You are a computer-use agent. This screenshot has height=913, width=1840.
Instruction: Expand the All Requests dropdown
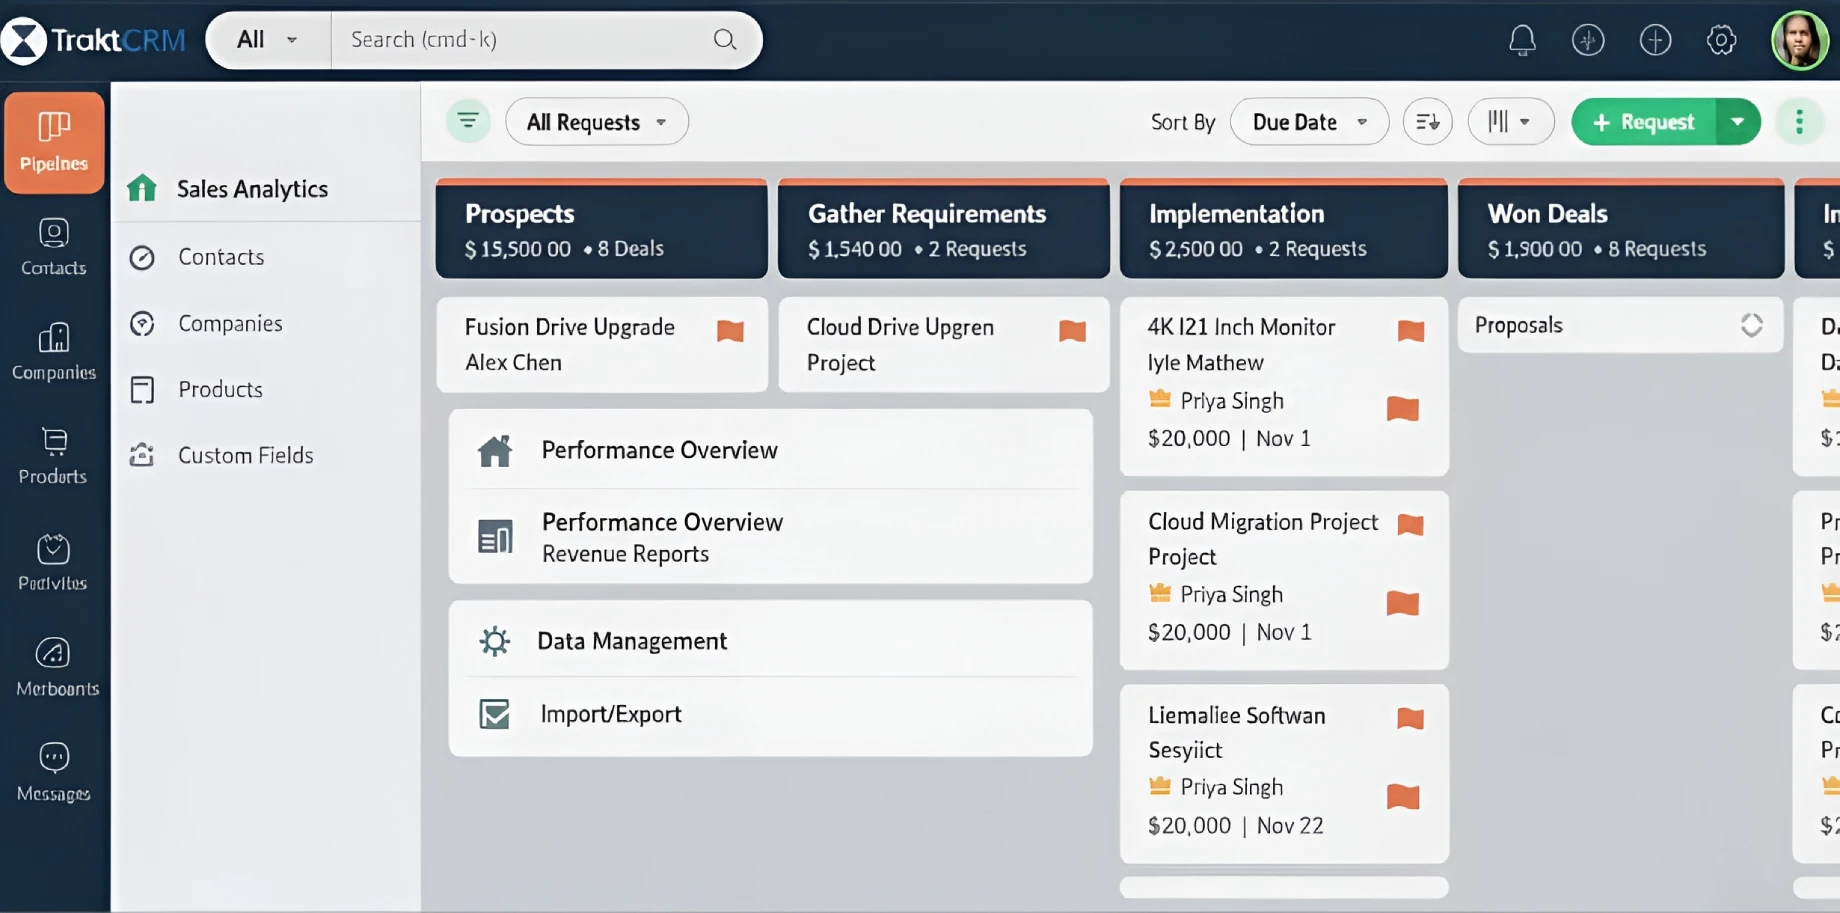597,122
